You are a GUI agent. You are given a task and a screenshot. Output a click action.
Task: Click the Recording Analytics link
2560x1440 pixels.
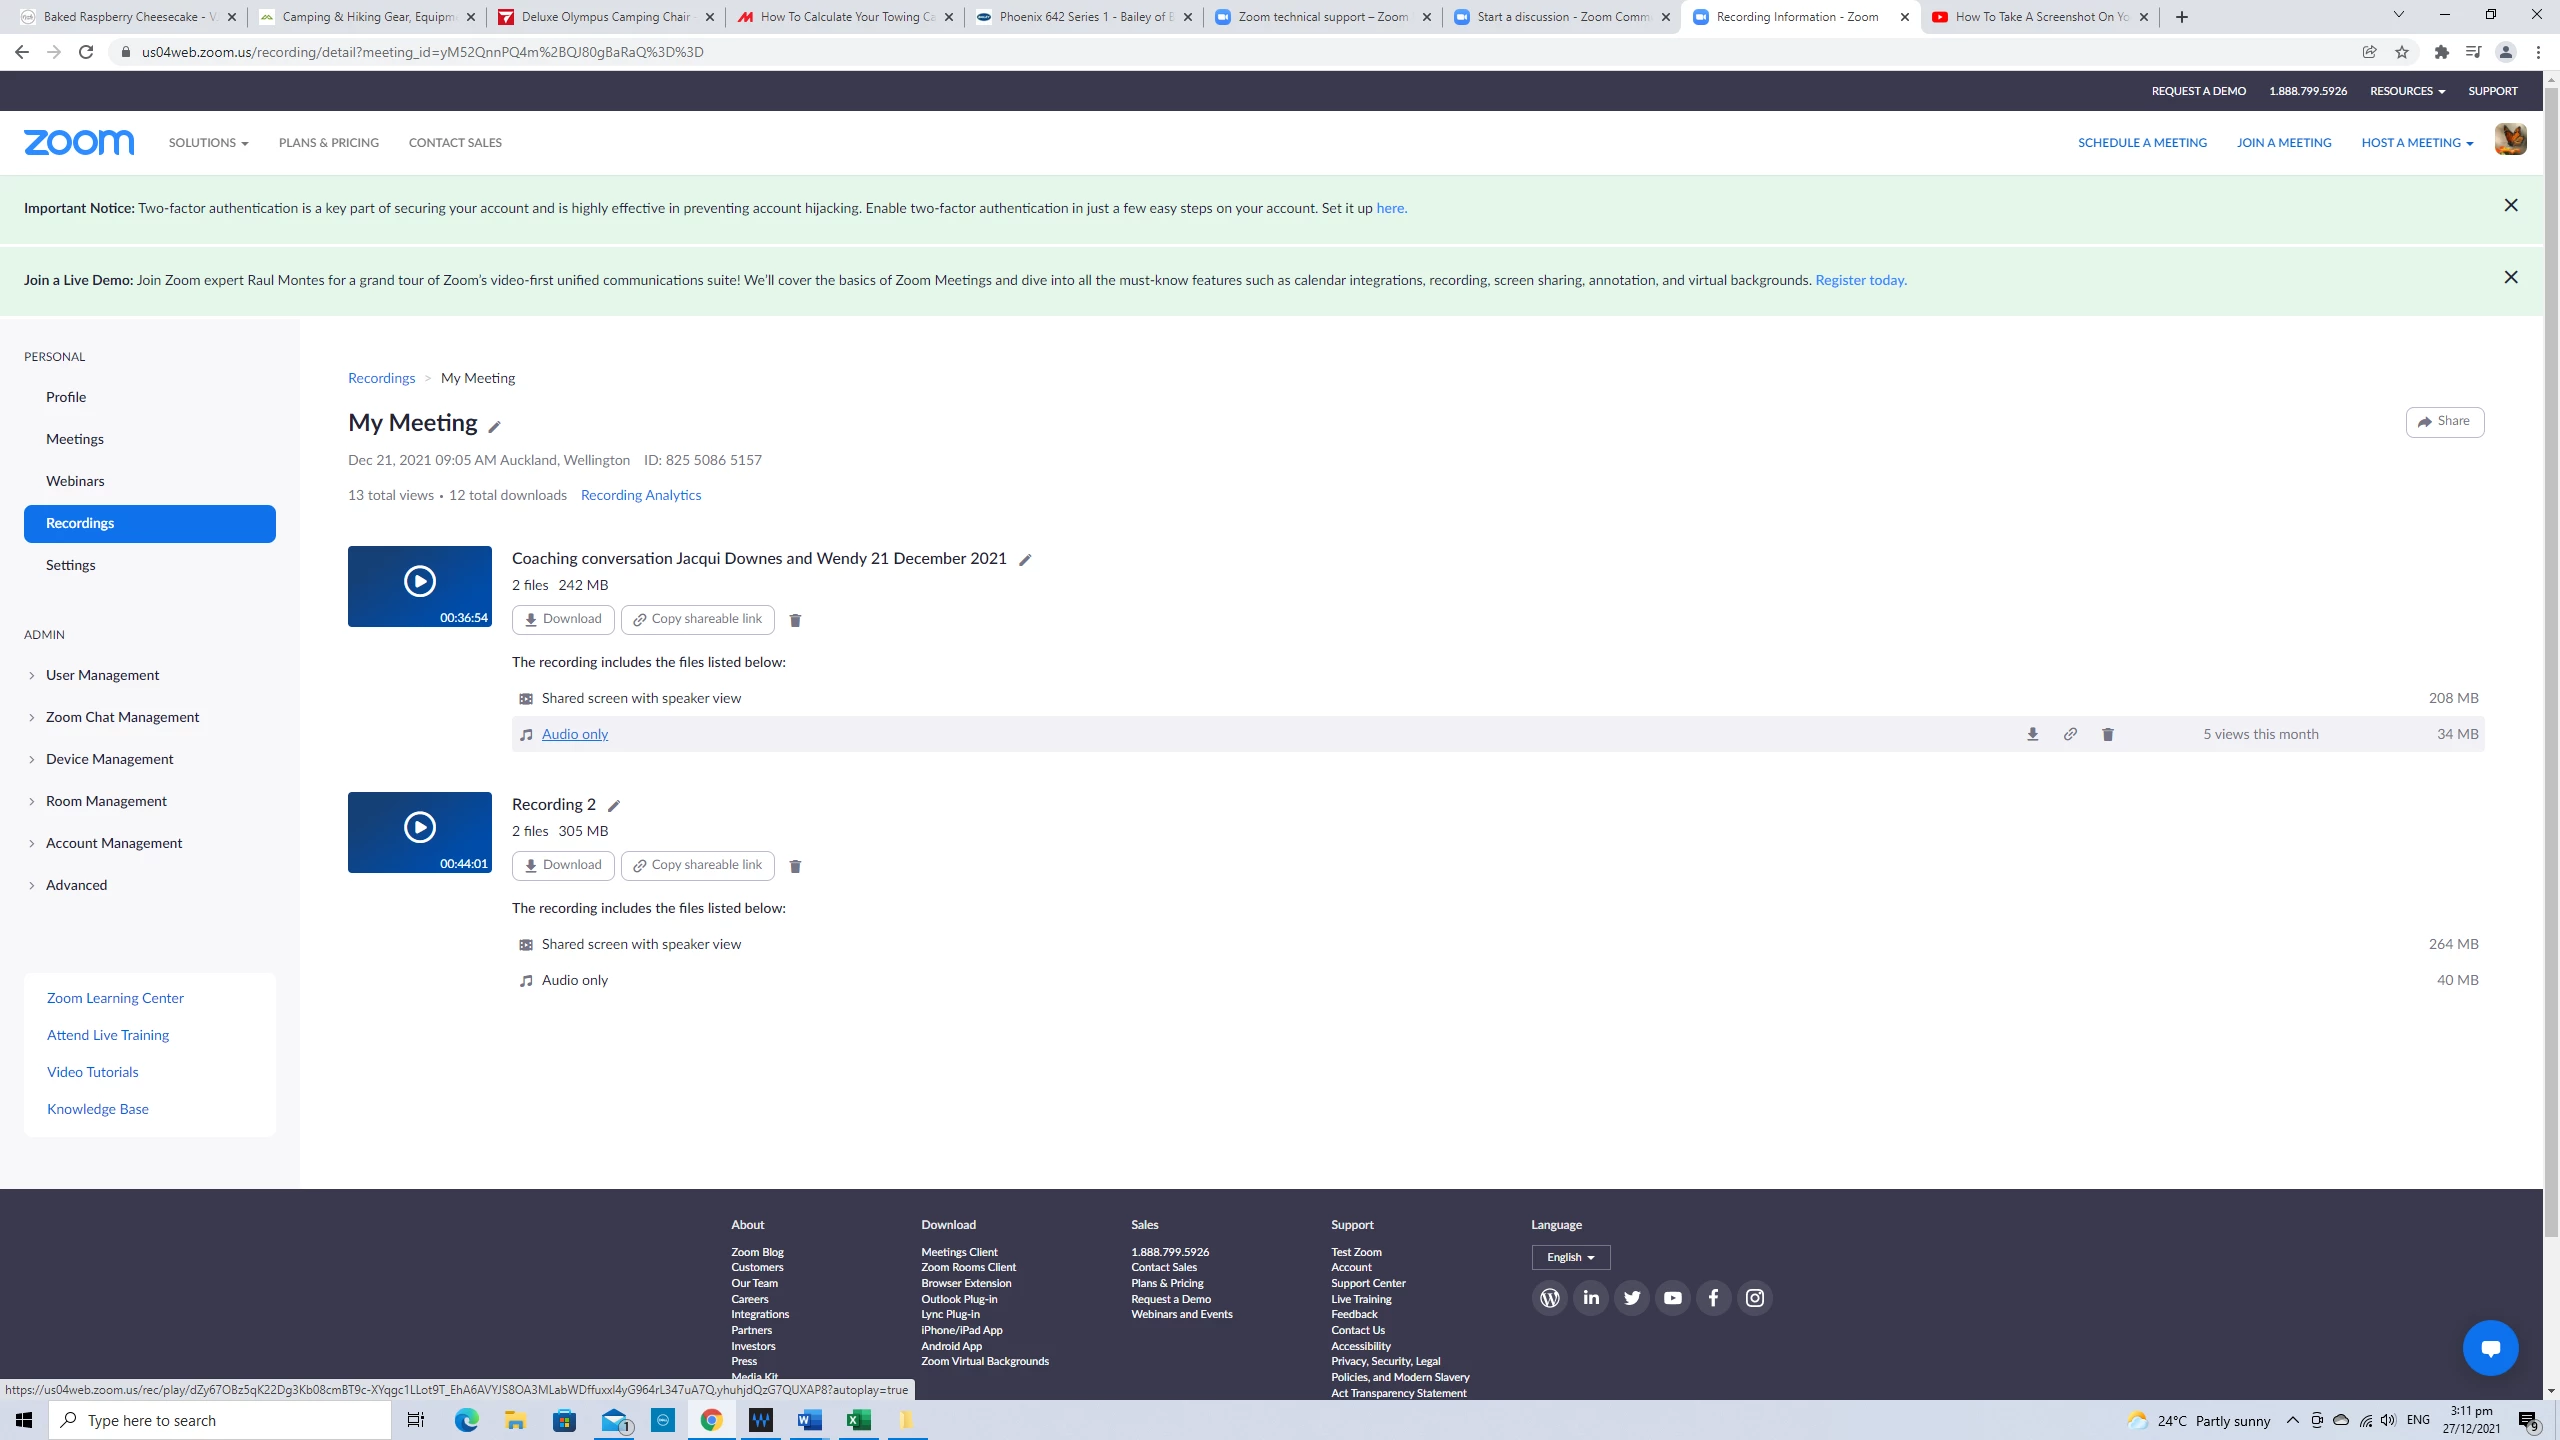(x=640, y=495)
